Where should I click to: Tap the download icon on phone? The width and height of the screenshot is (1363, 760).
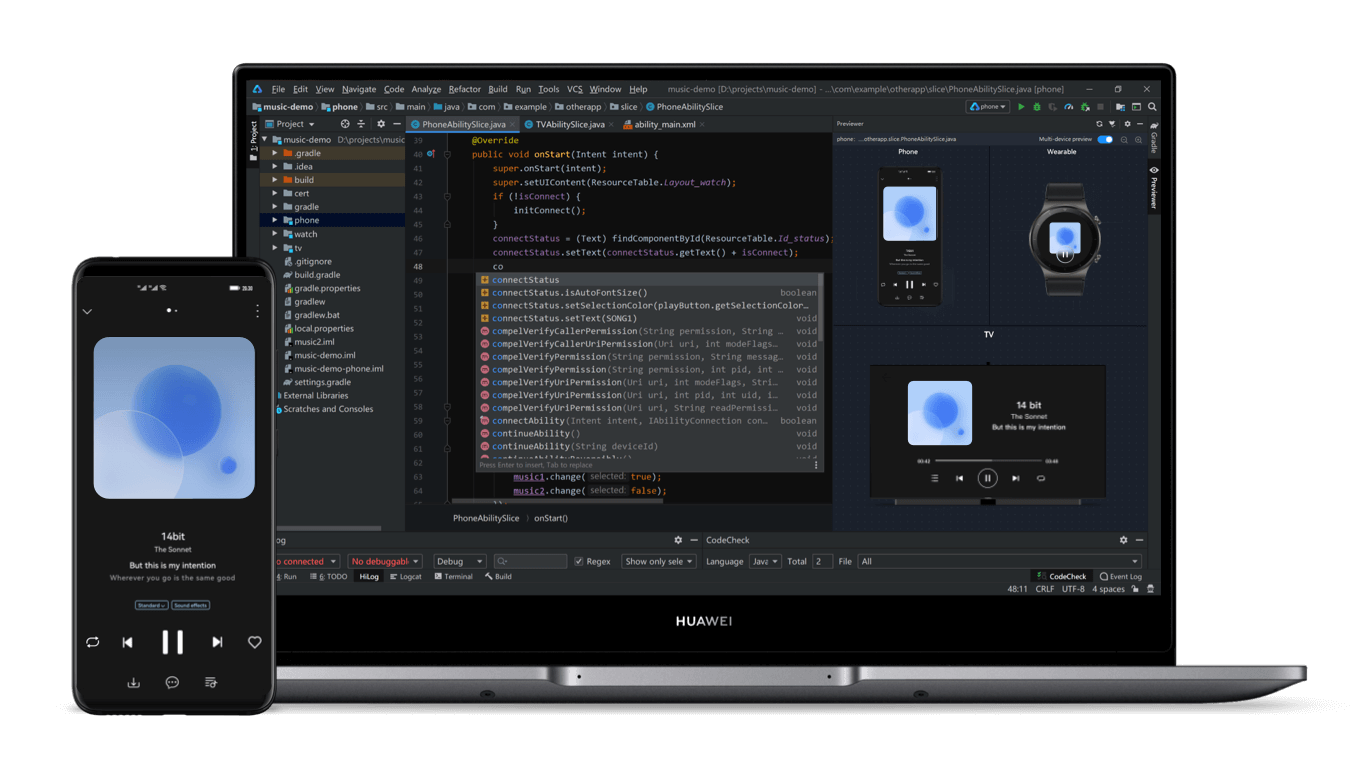pos(133,682)
